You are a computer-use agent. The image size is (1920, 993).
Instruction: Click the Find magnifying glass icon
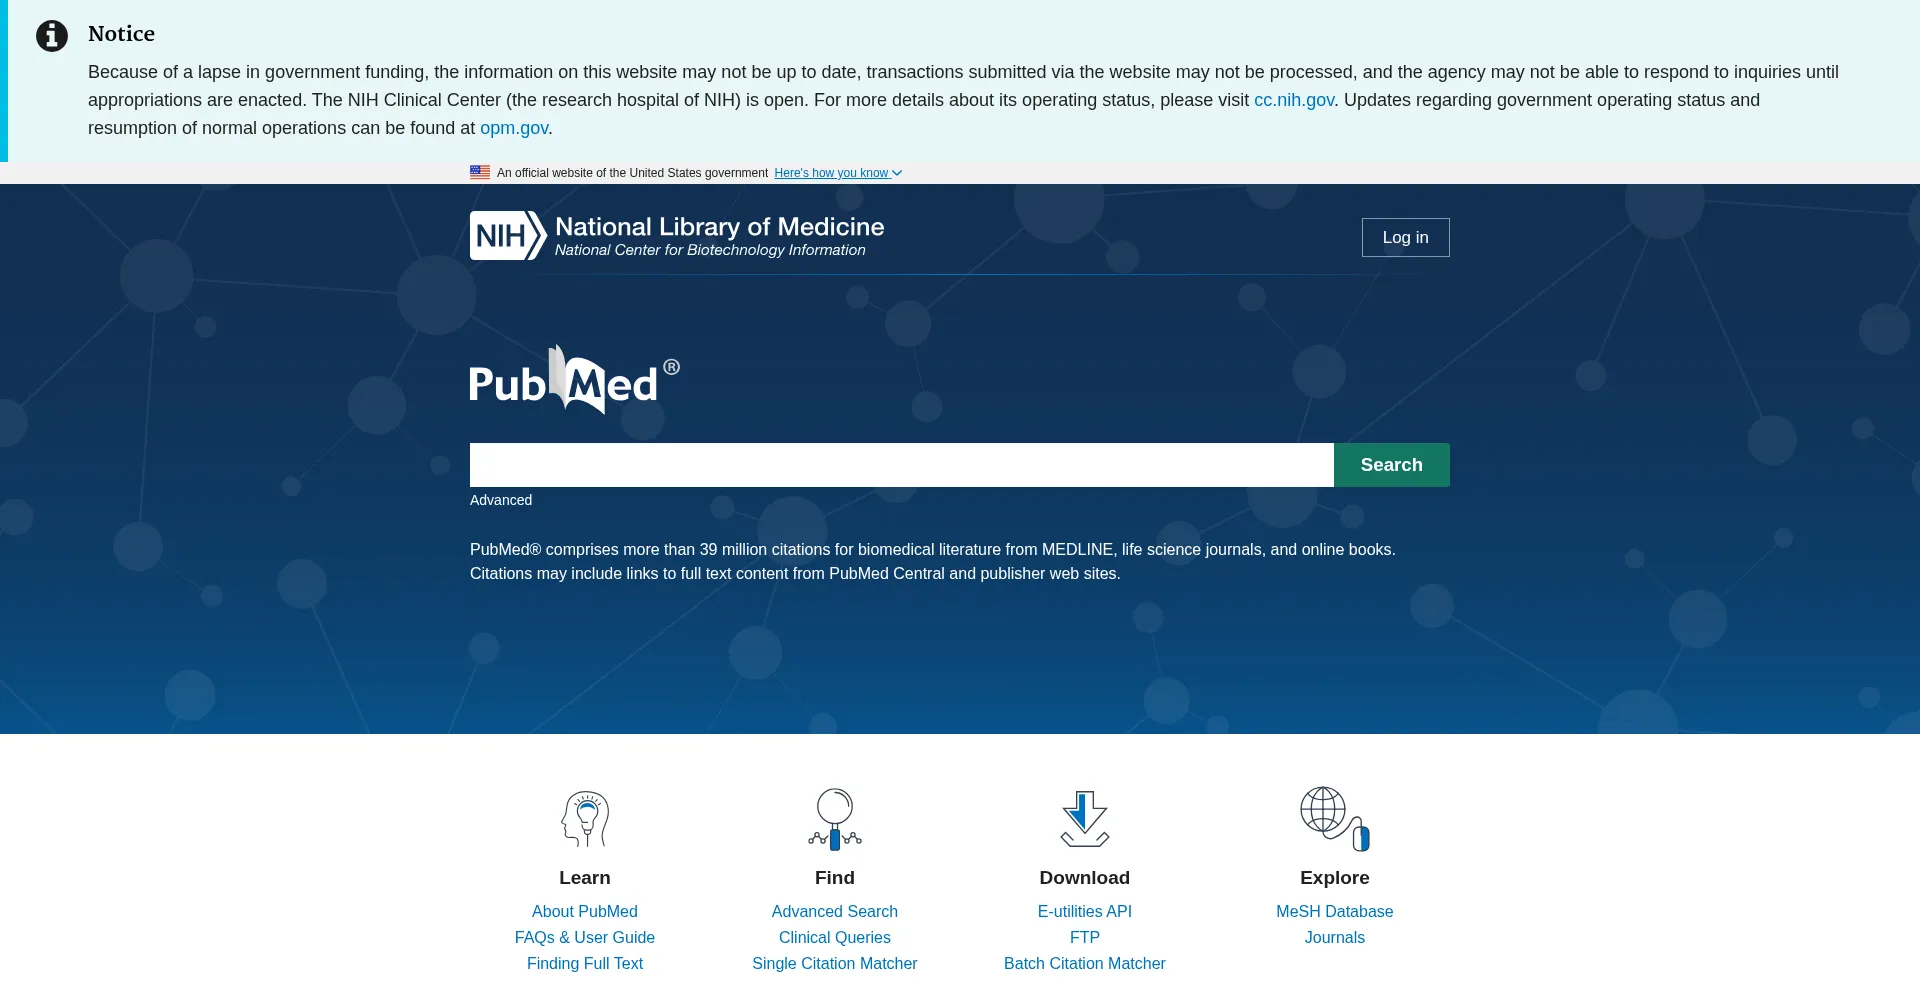835,819
